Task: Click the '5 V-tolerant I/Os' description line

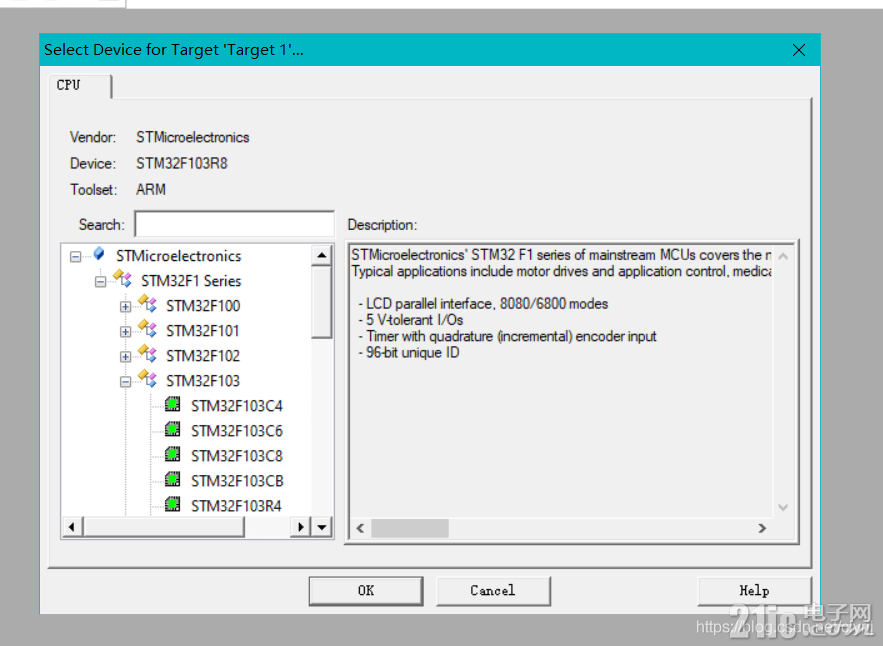Action: point(411,320)
